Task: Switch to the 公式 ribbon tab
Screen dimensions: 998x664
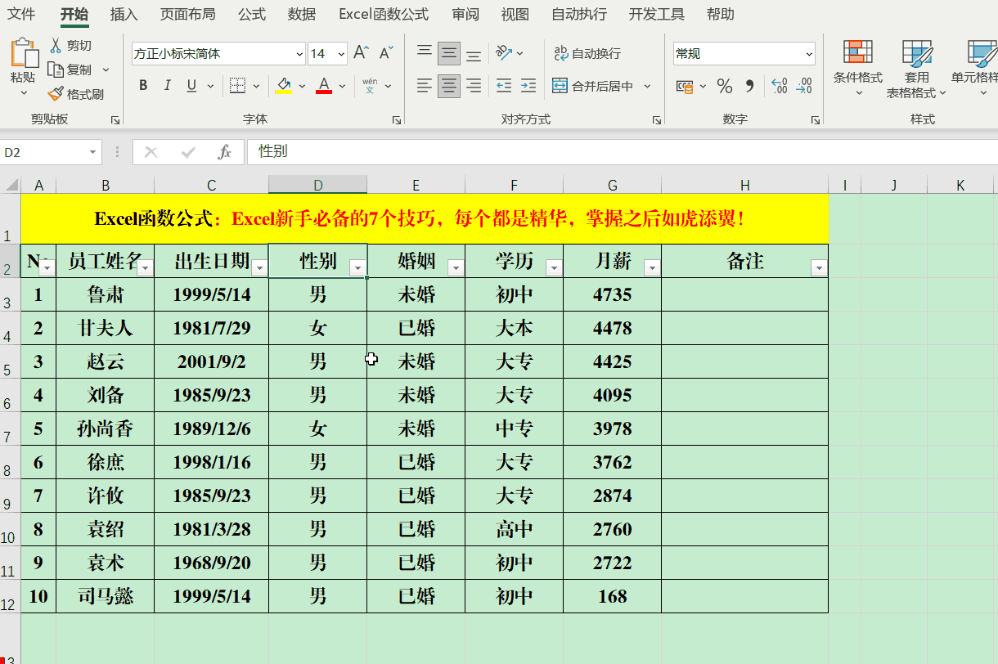Action: pos(252,14)
